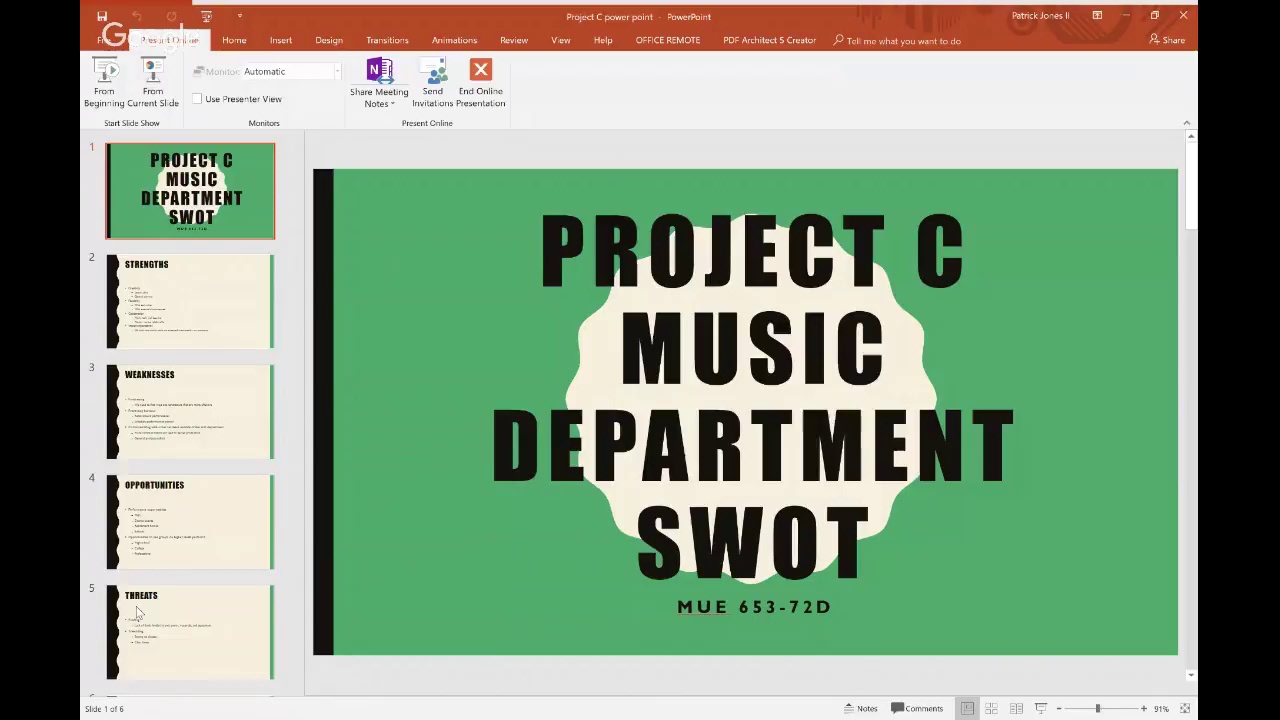Click the 91% zoom level
The height and width of the screenshot is (720, 1280).
tap(1161, 708)
